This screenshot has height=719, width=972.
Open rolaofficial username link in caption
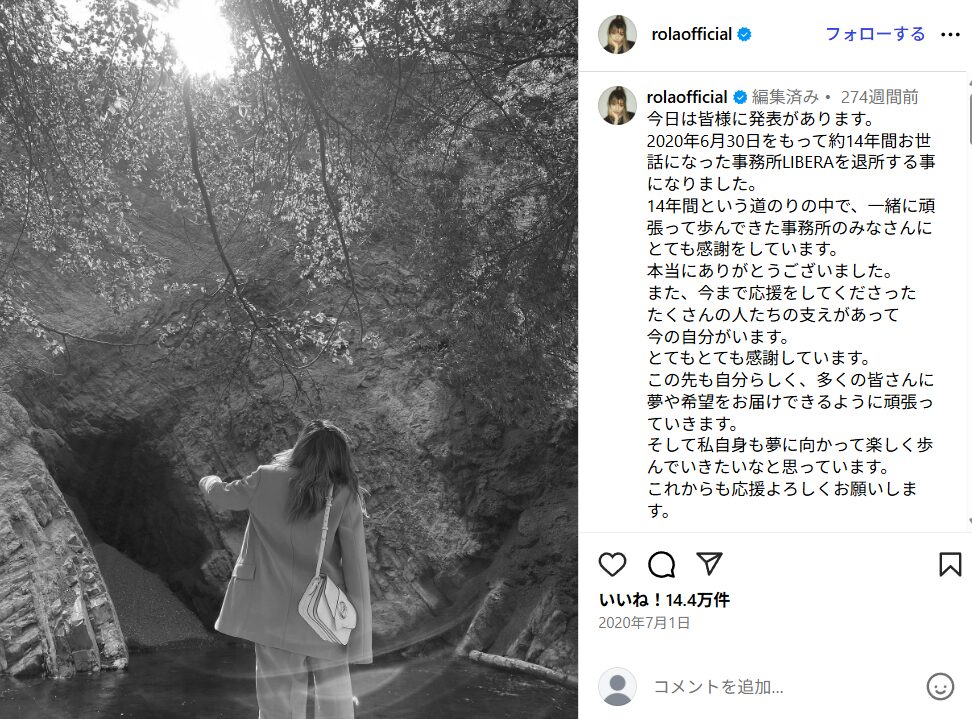pyautogui.click(x=686, y=97)
